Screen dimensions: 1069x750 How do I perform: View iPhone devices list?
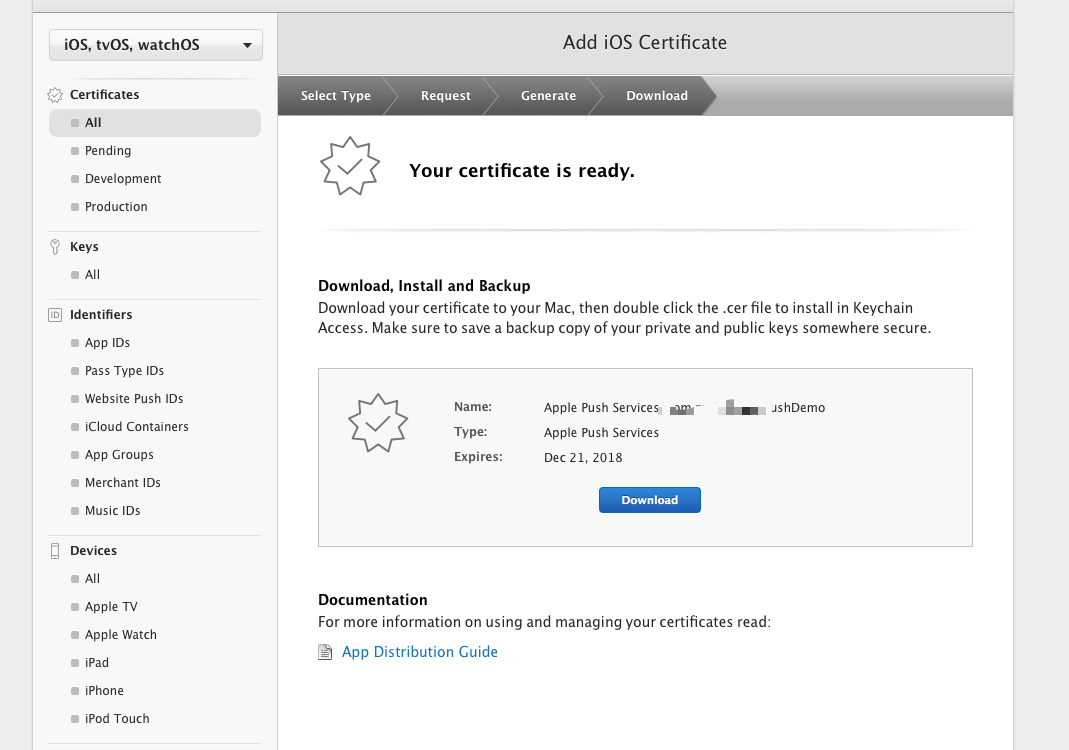[x=104, y=691]
